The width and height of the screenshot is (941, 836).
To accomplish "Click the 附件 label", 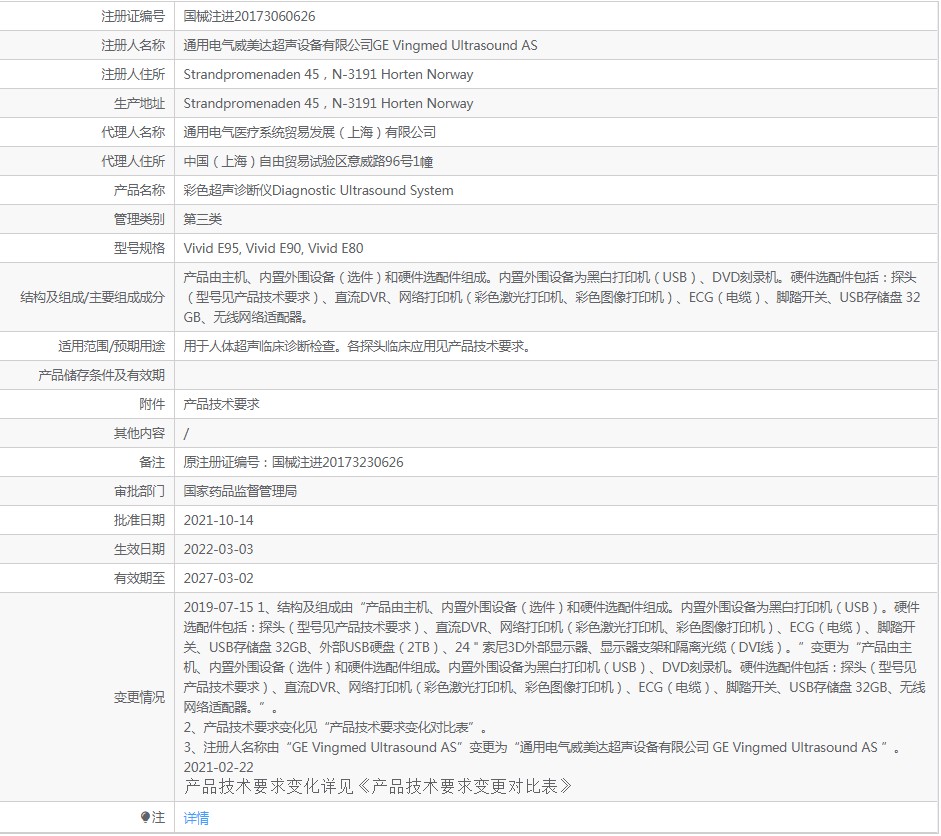I will (152, 404).
